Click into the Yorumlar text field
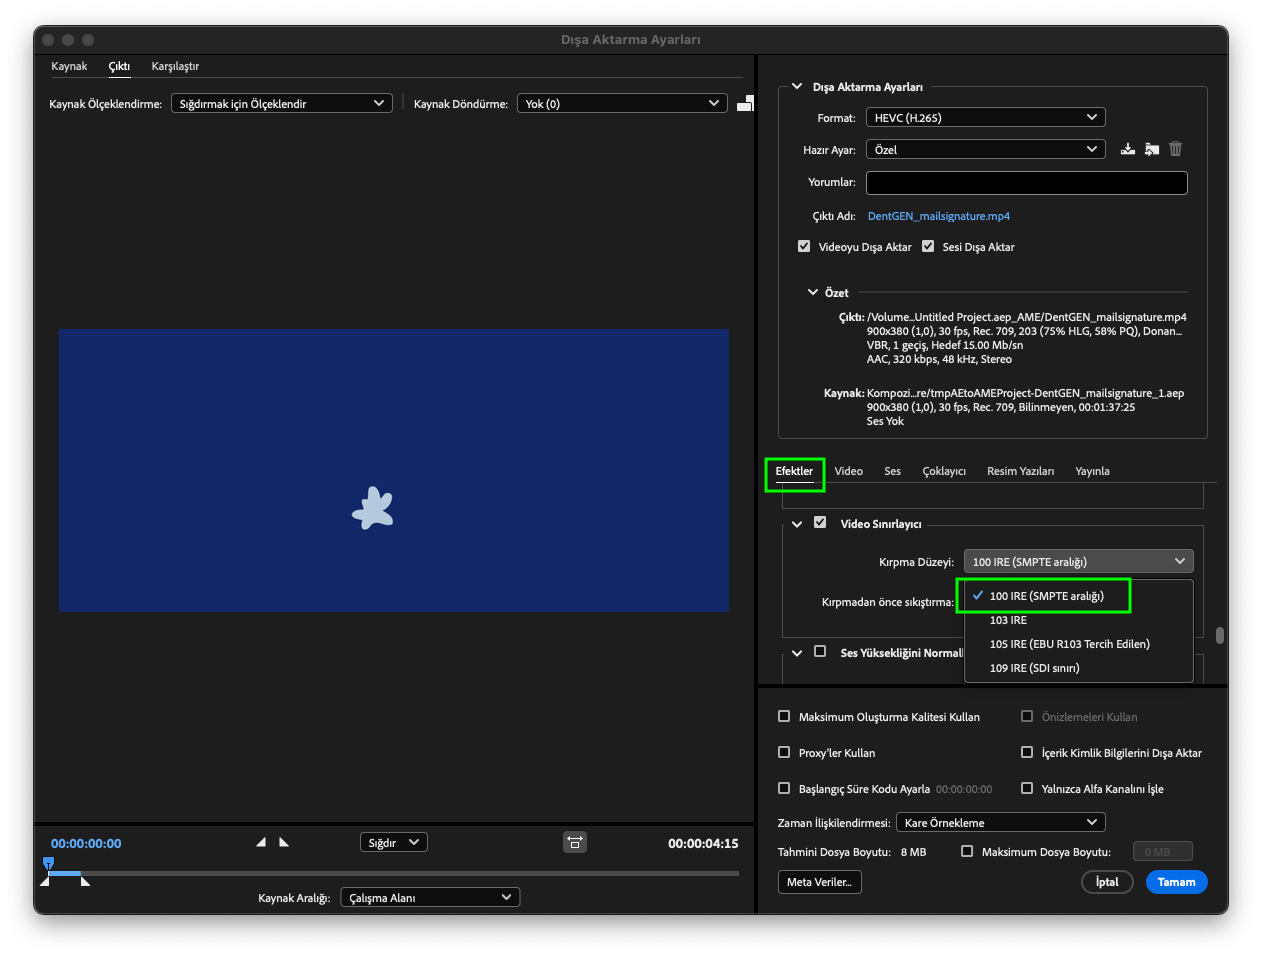The width and height of the screenshot is (1262, 956). click(x=1026, y=182)
